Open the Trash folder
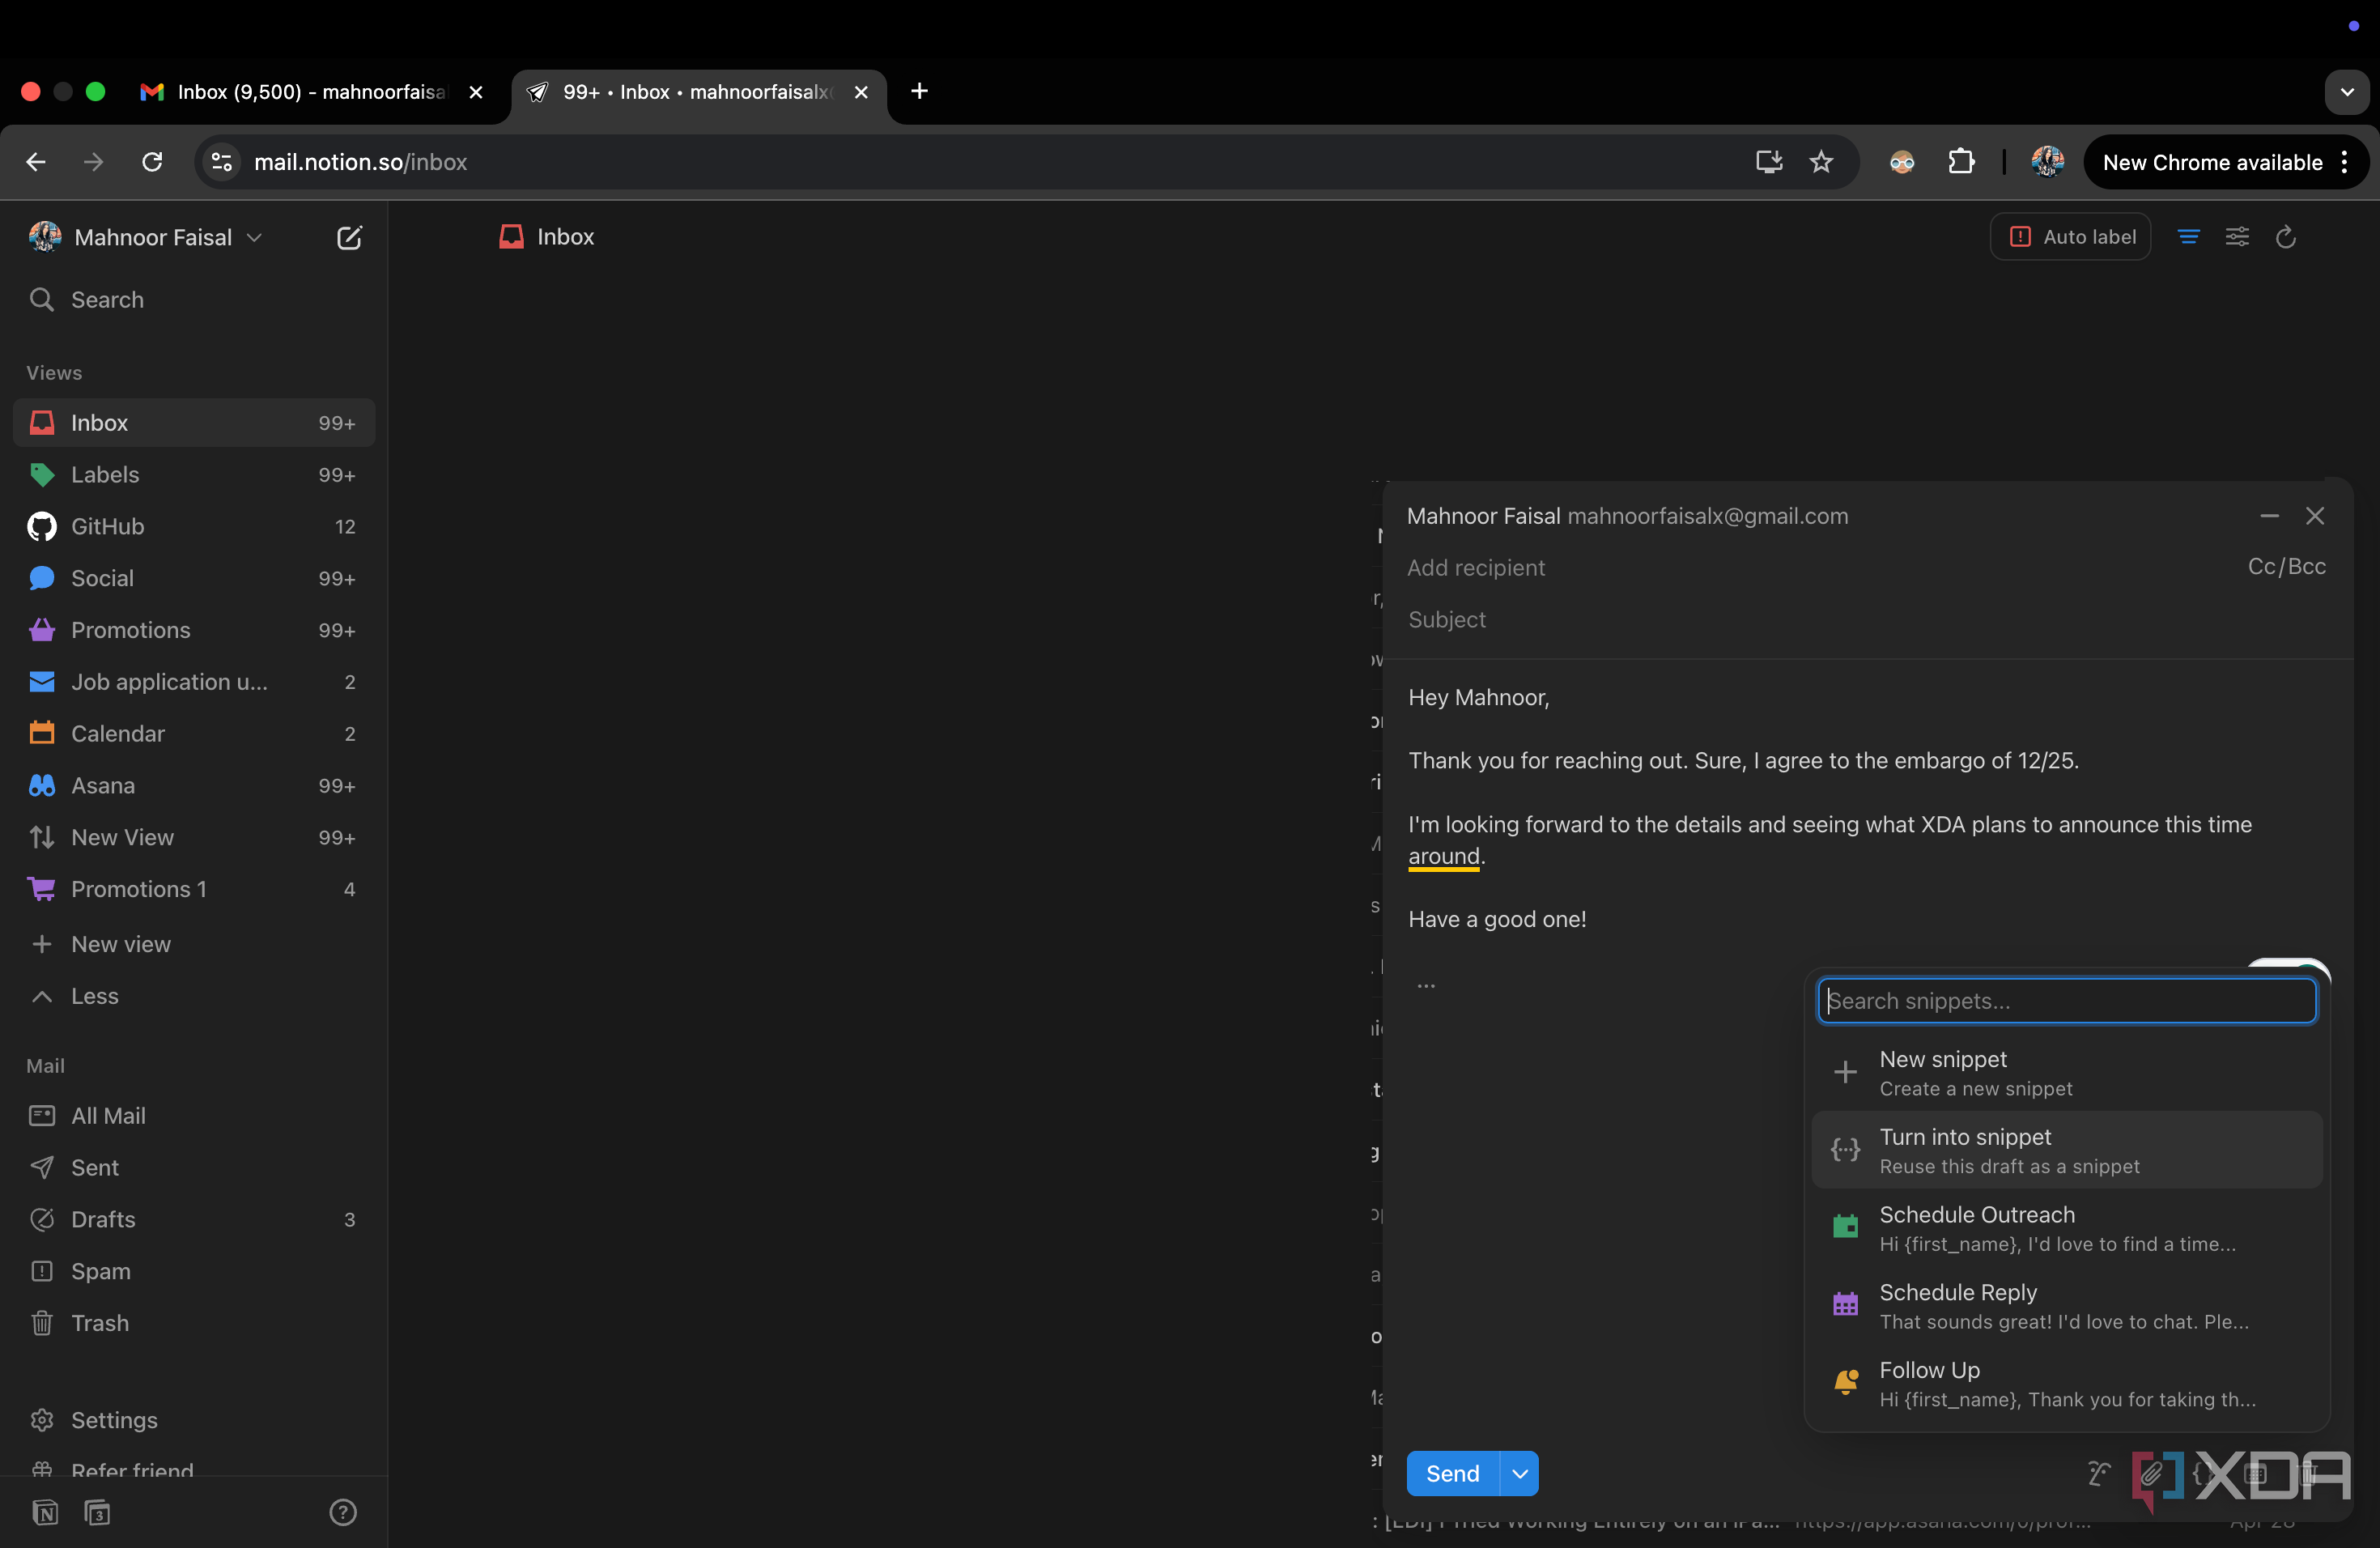The height and width of the screenshot is (1548, 2380). (194, 1323)
